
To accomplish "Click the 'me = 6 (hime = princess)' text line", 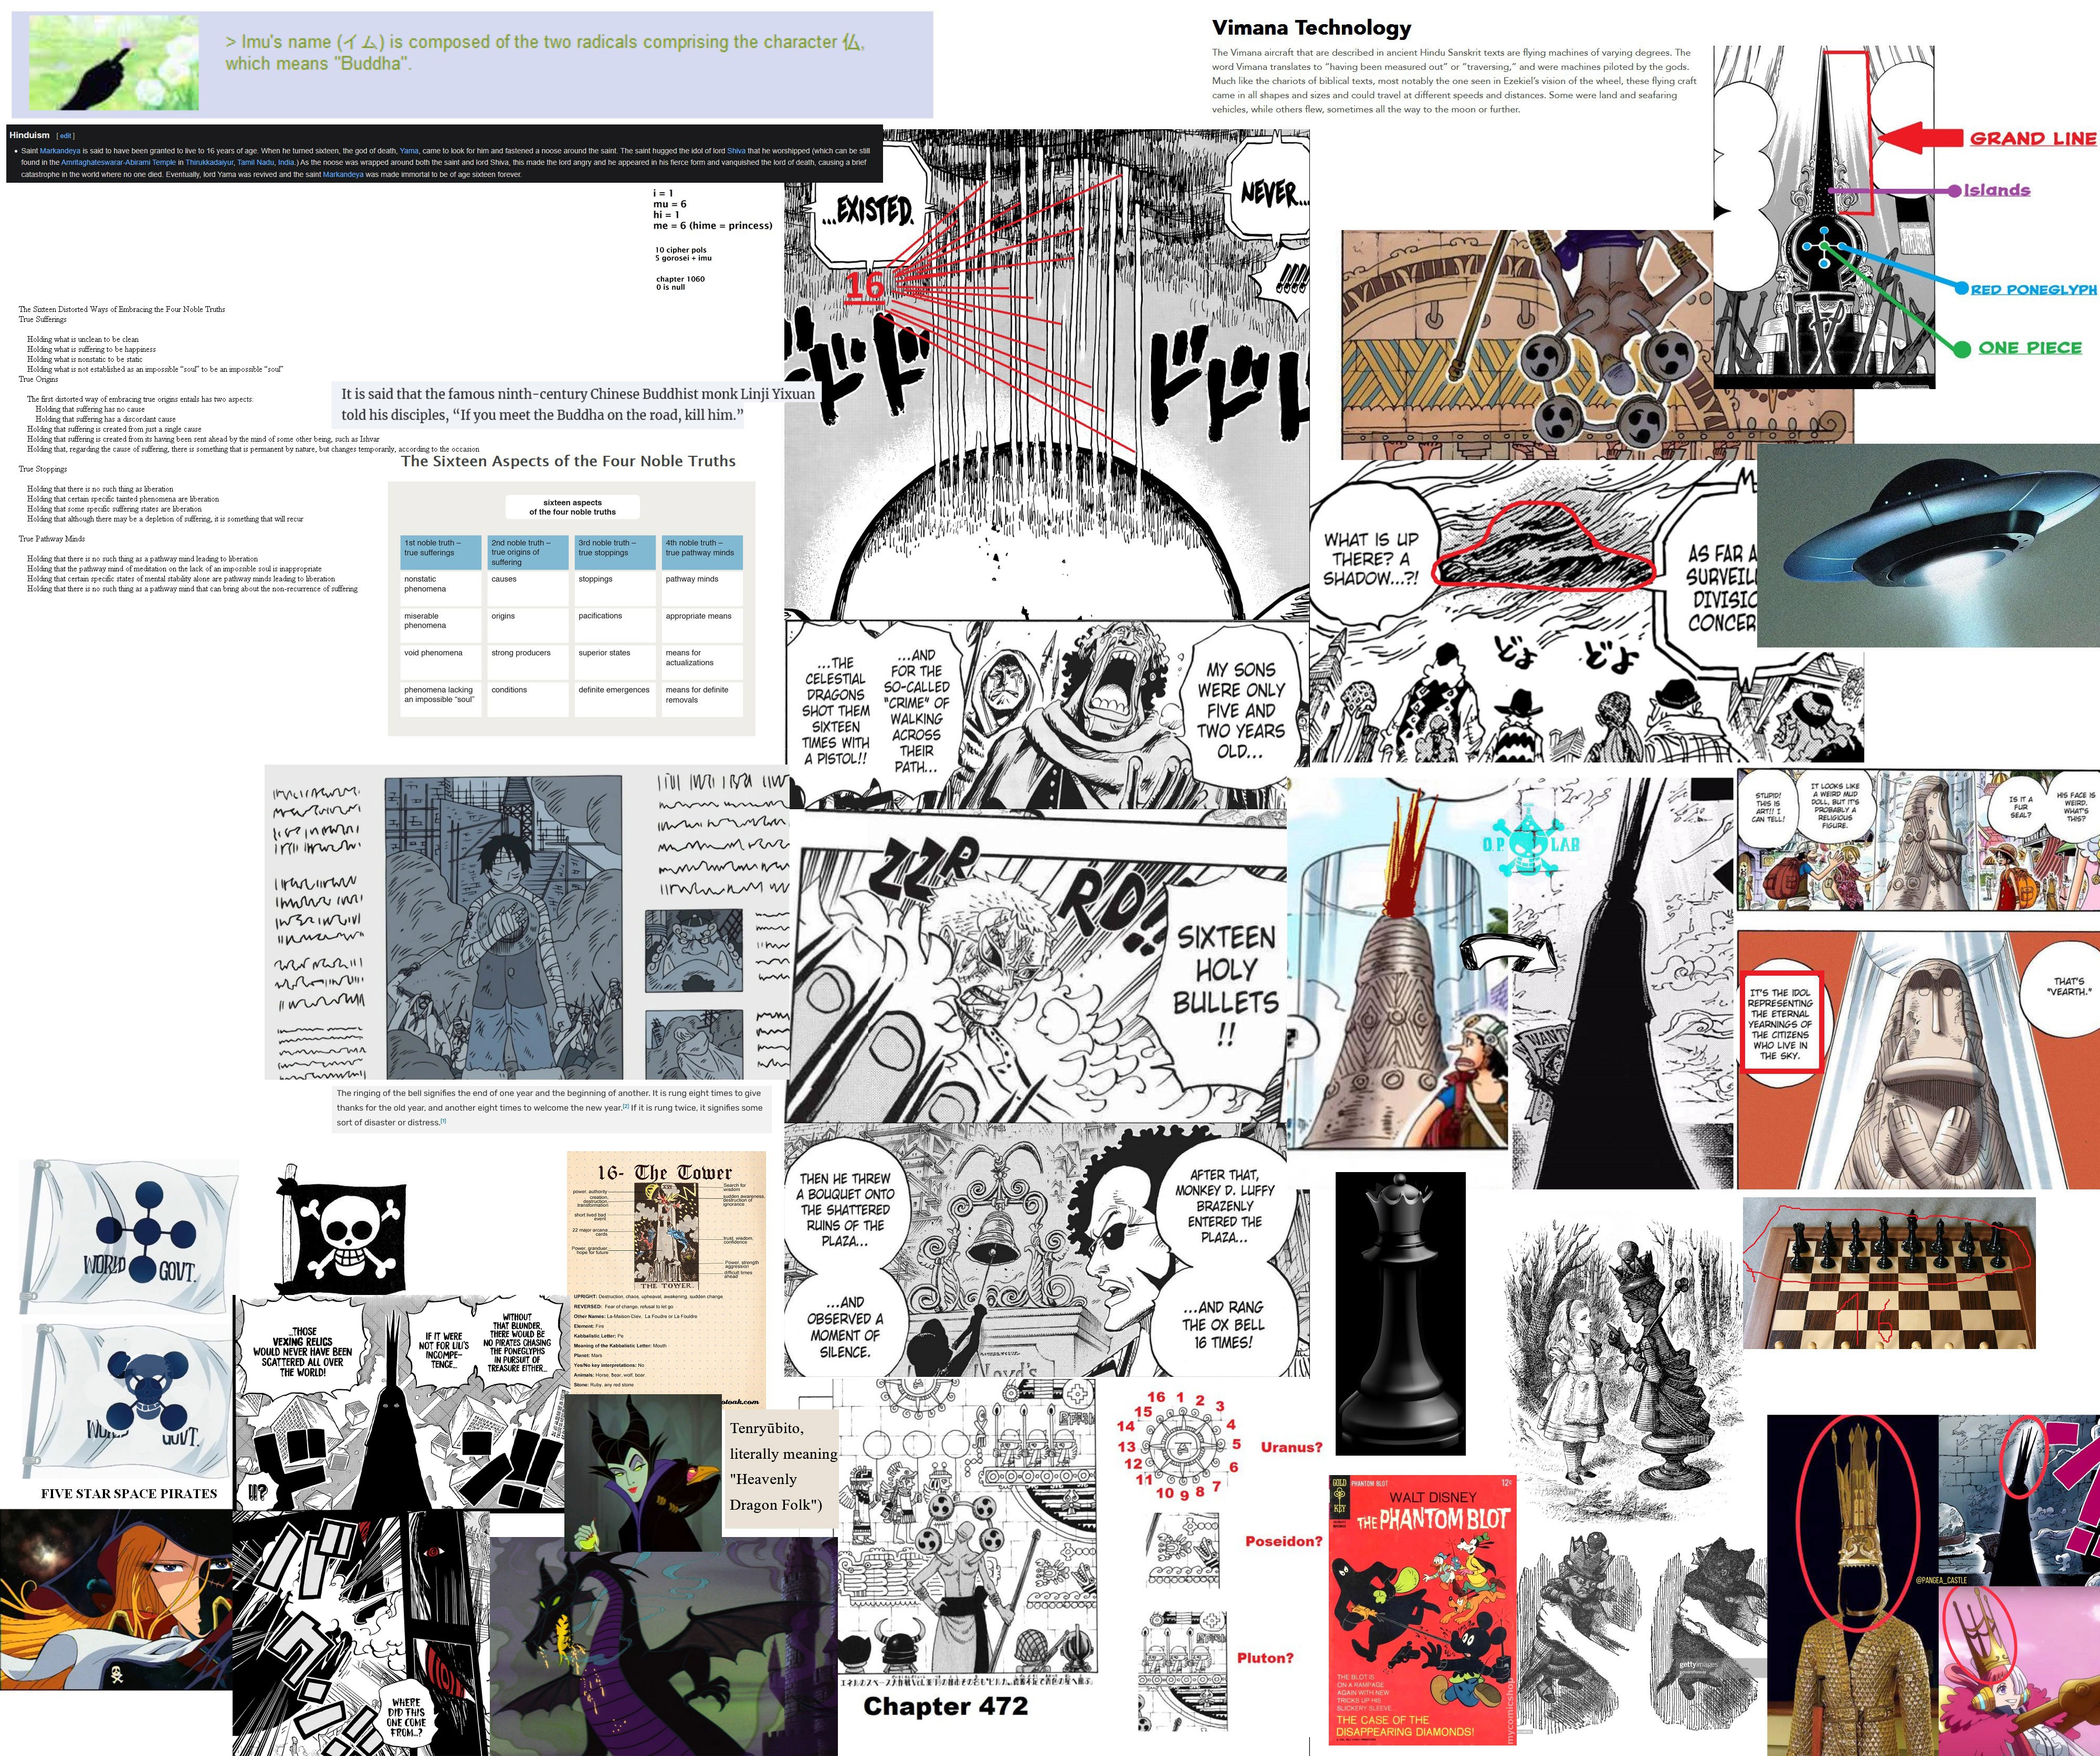I will pyautogui.click(x=713, y=225).
